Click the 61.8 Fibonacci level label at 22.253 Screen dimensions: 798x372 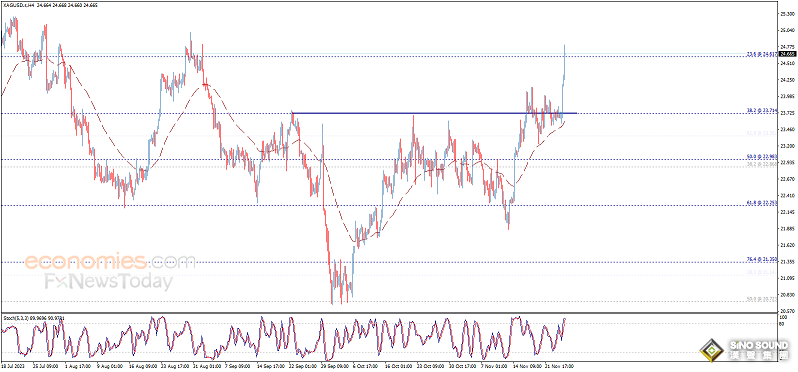click(761, 203)
